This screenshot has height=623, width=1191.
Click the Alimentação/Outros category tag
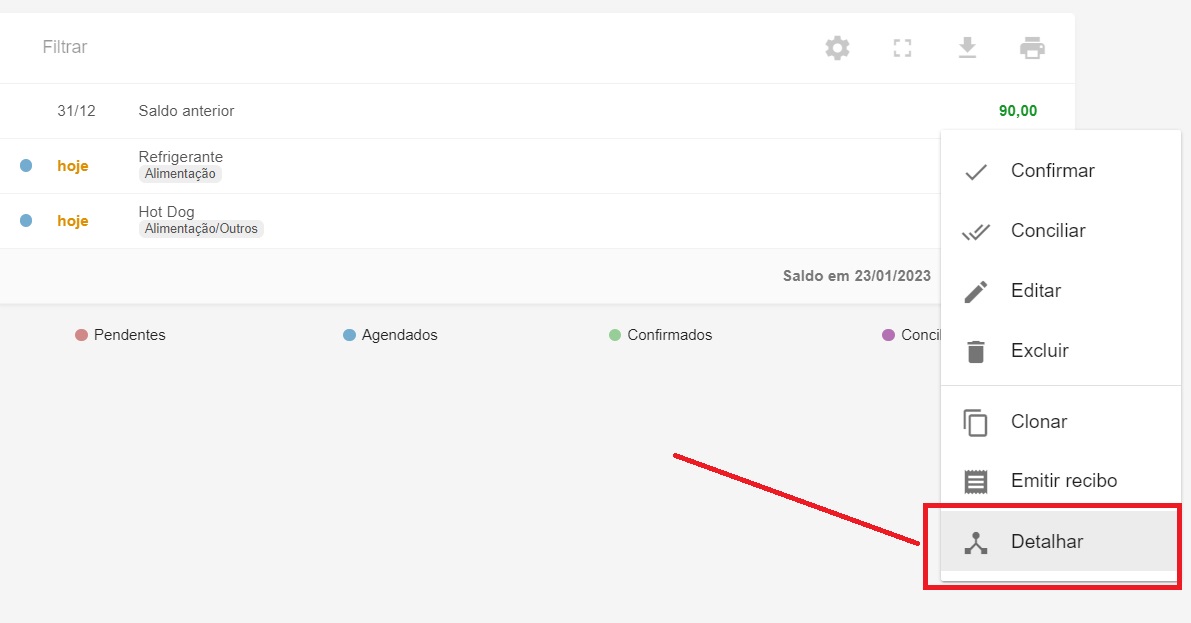tap(201, 229)
